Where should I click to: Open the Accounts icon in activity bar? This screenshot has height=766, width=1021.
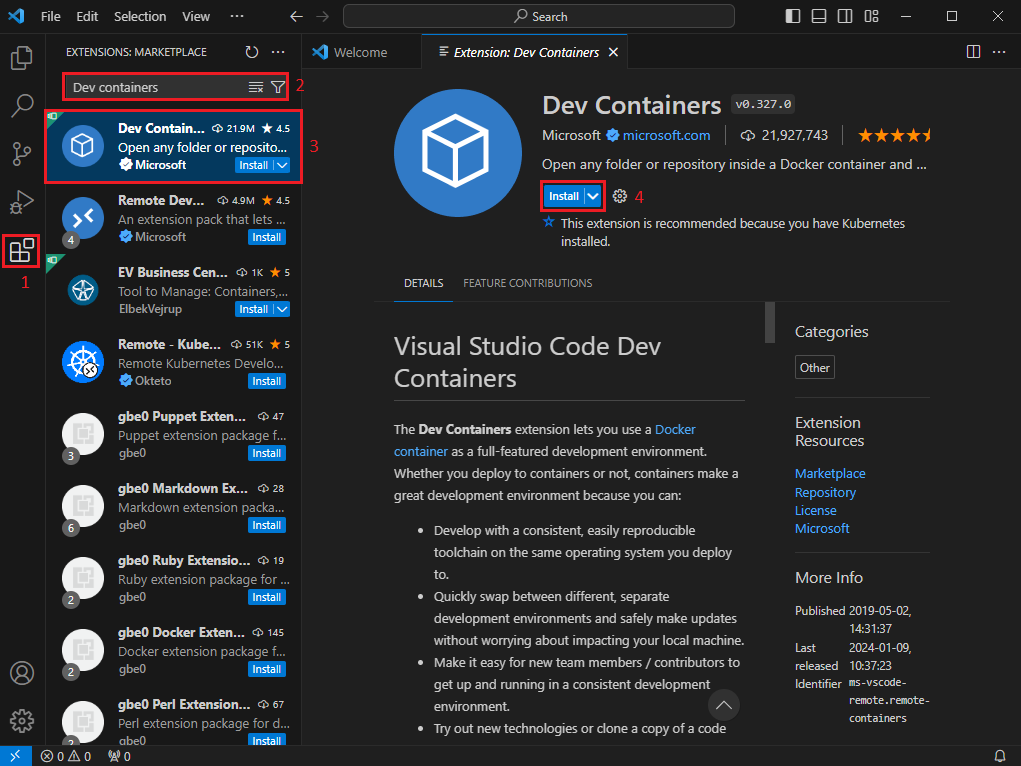21,673
